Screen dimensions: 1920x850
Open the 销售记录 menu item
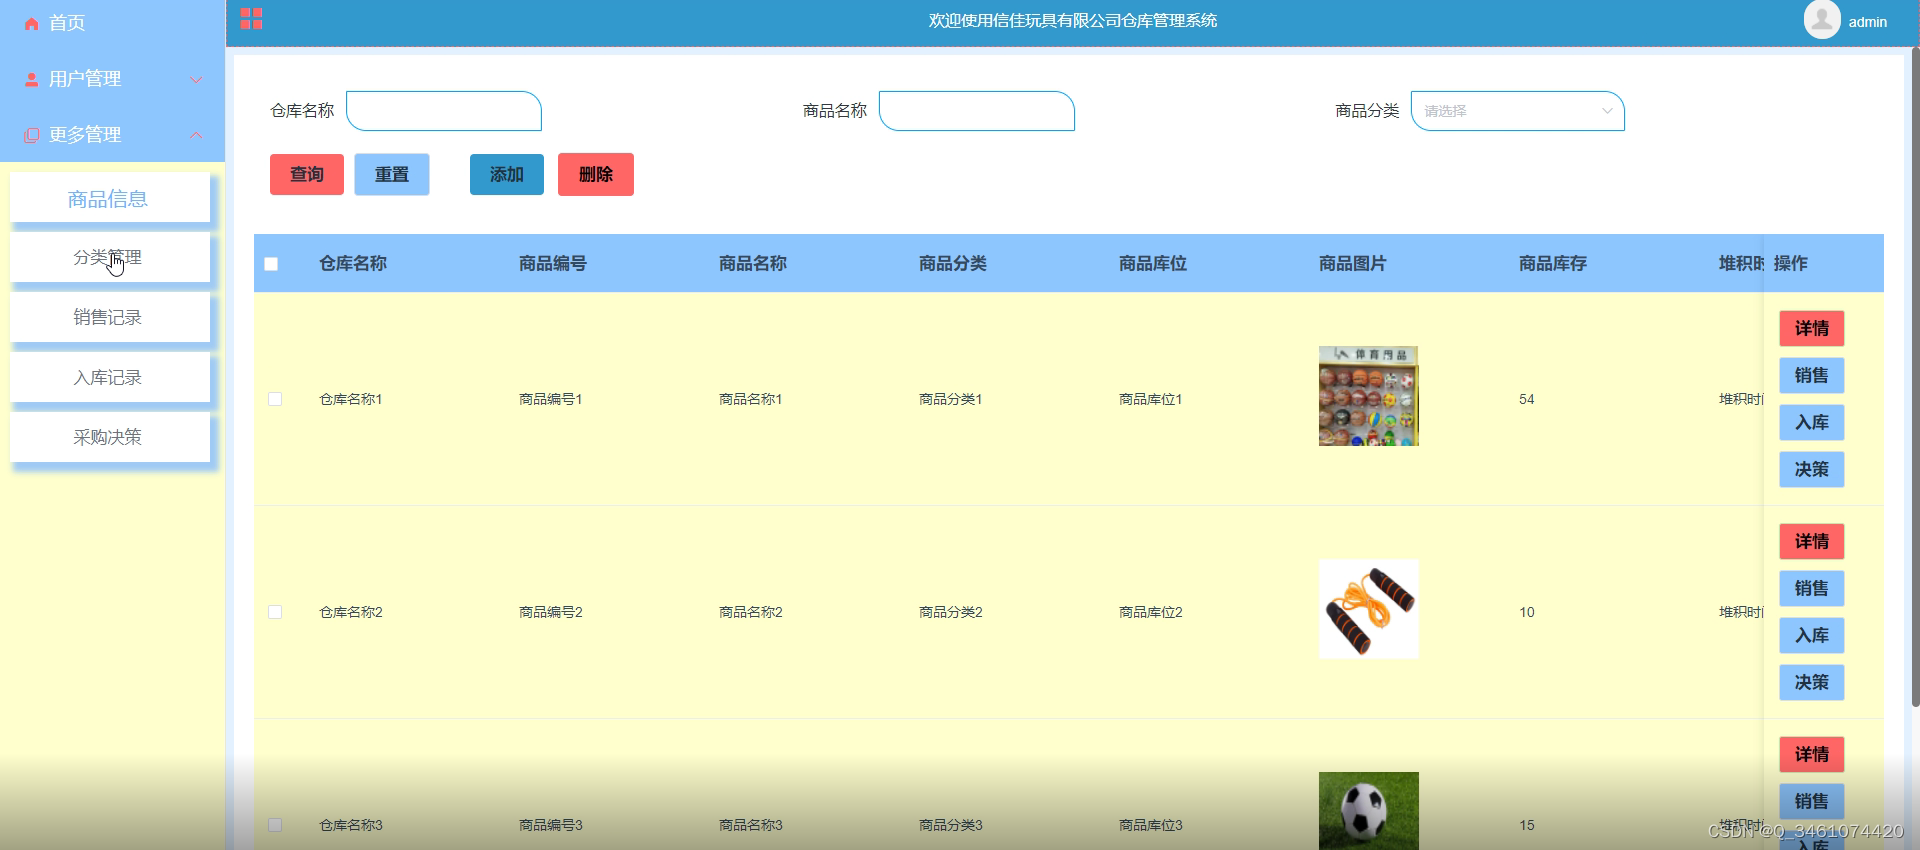click(x=110, y=317)
